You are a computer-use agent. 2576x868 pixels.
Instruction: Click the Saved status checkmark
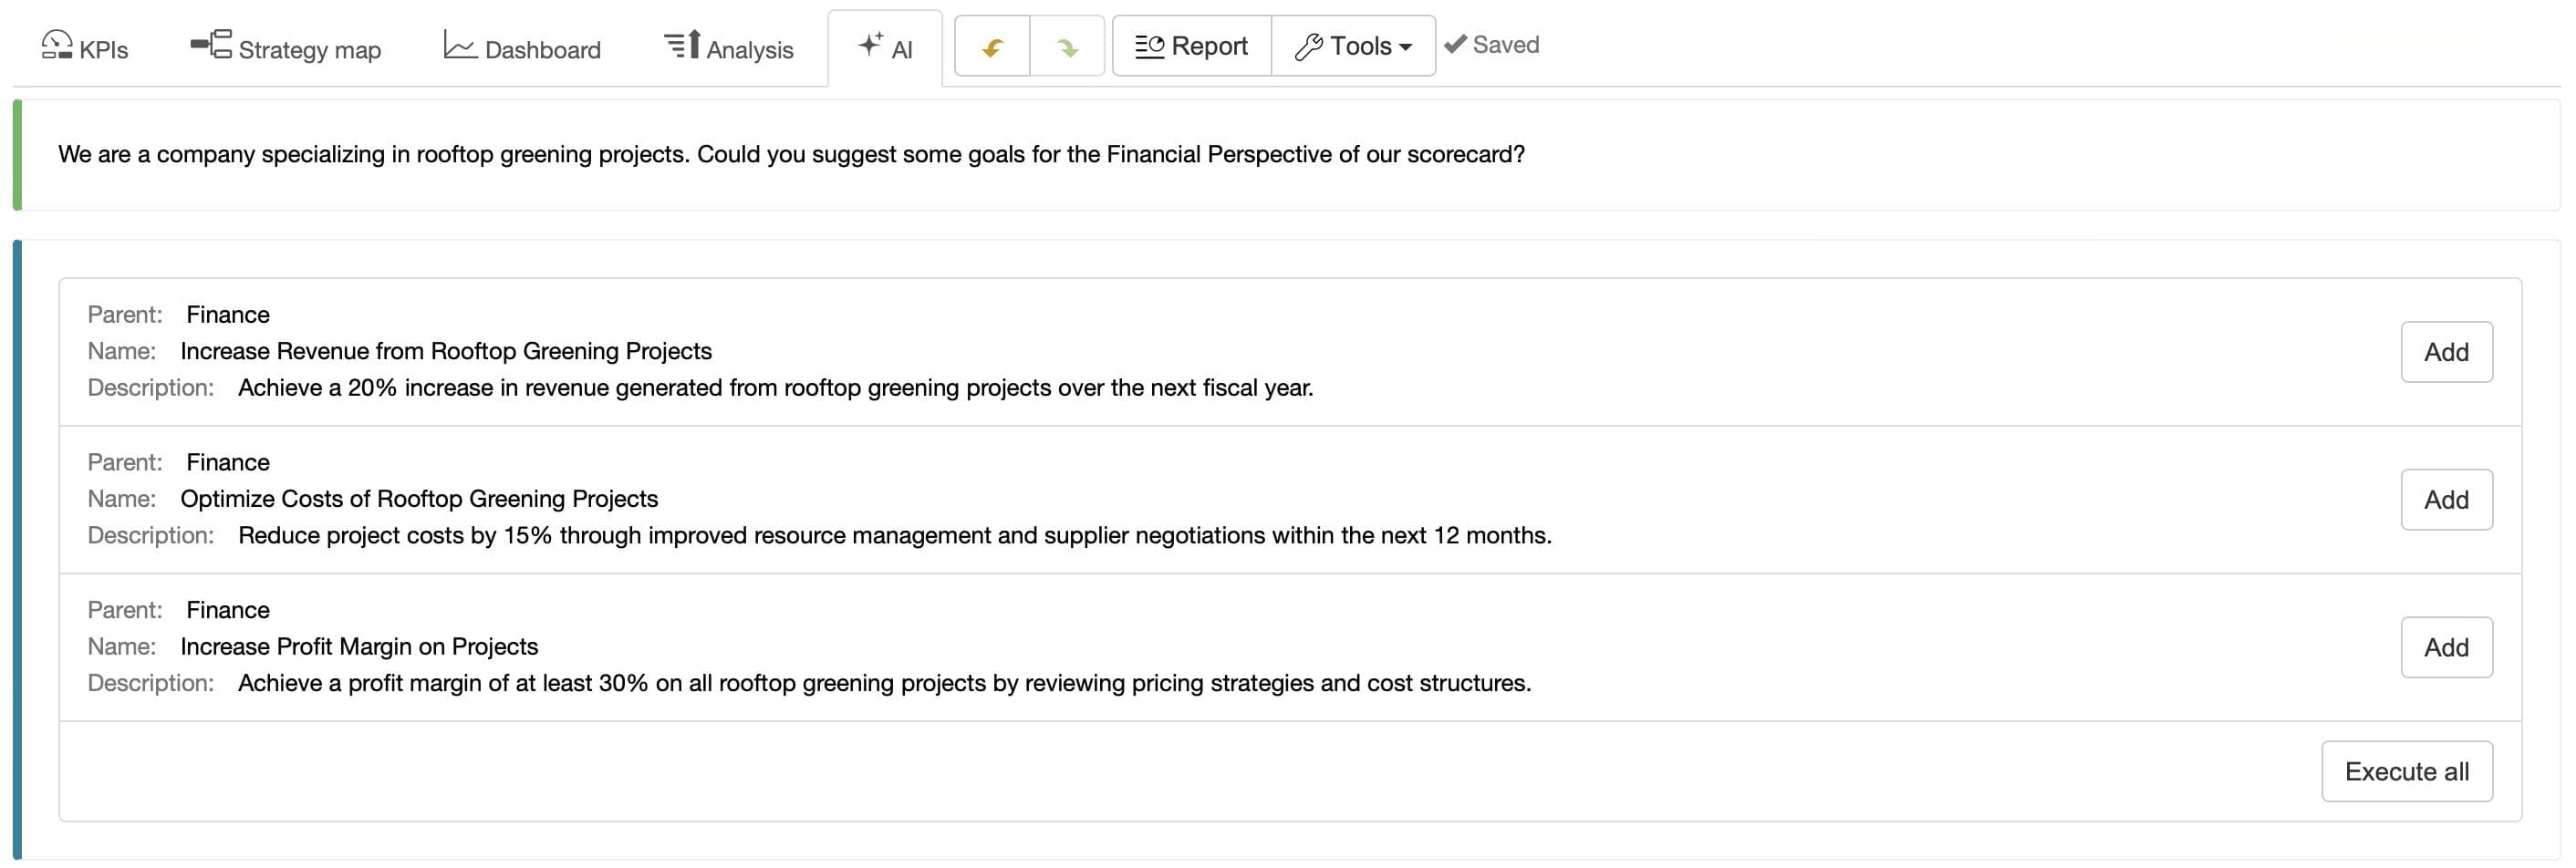click(1455, 44)
